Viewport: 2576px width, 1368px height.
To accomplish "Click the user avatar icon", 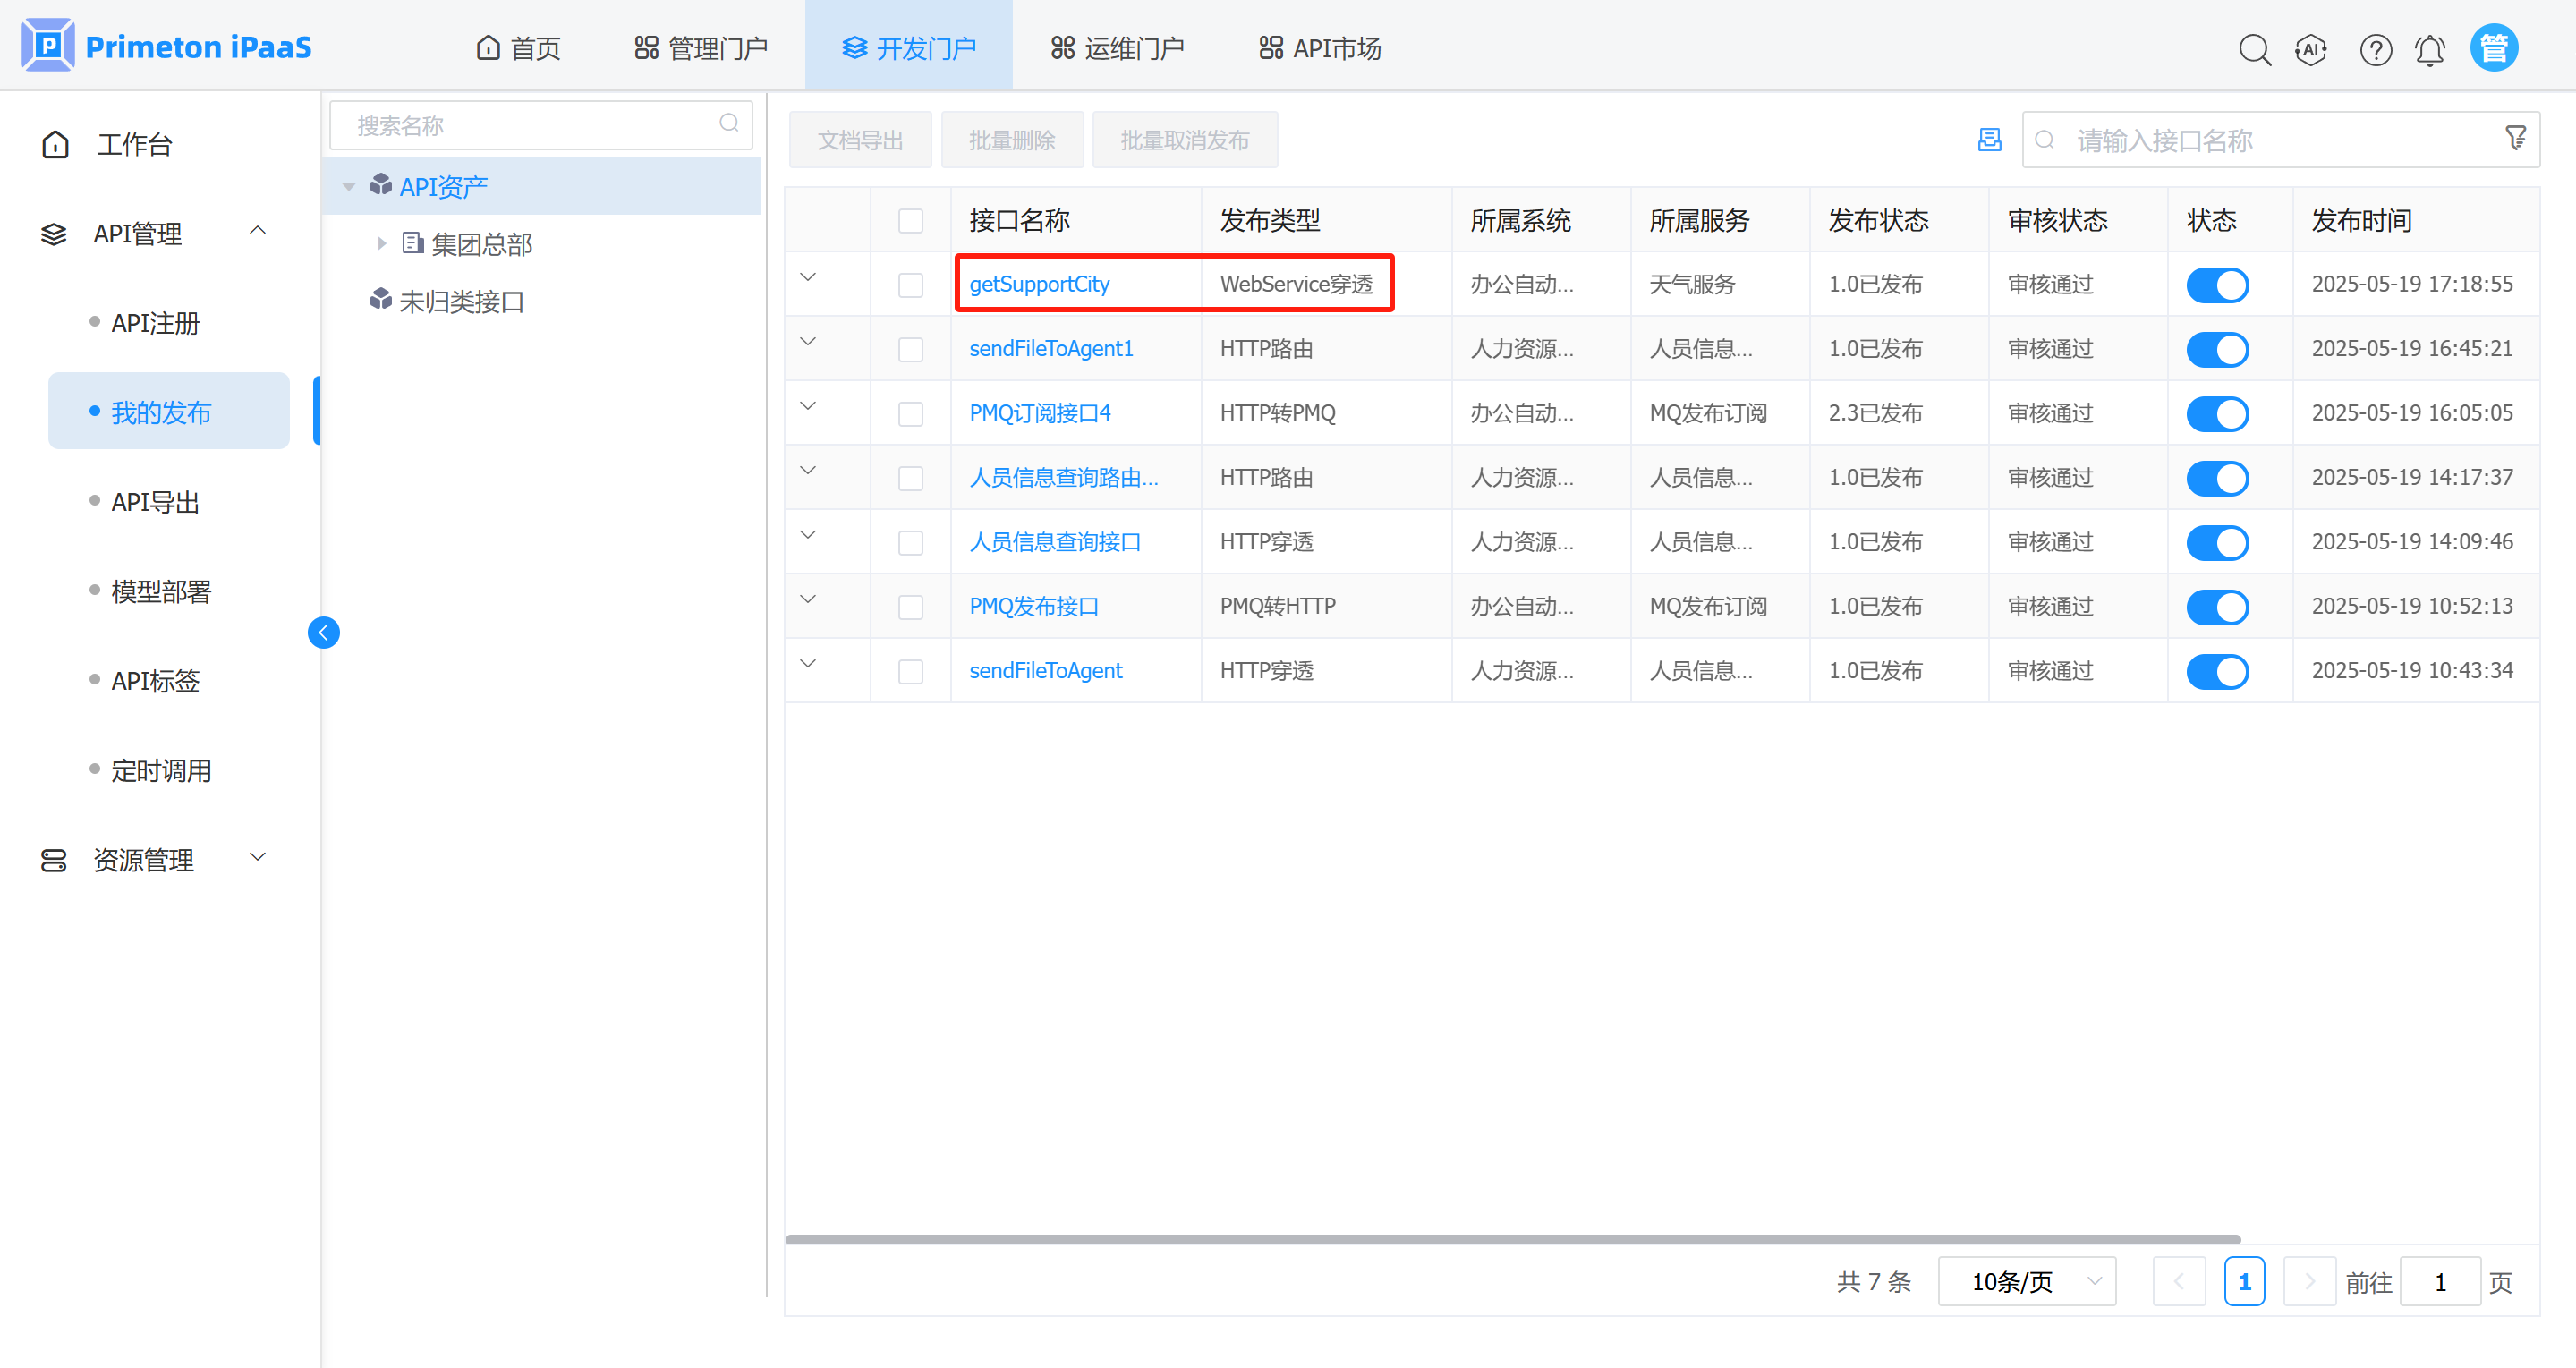I will 2493,48.
